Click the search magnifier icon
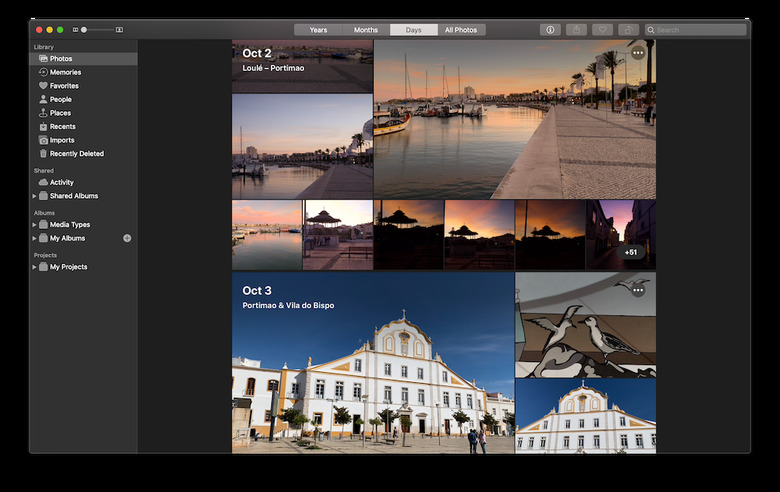The width and height of the screenshot is (780, 492). tap(651, 30)
